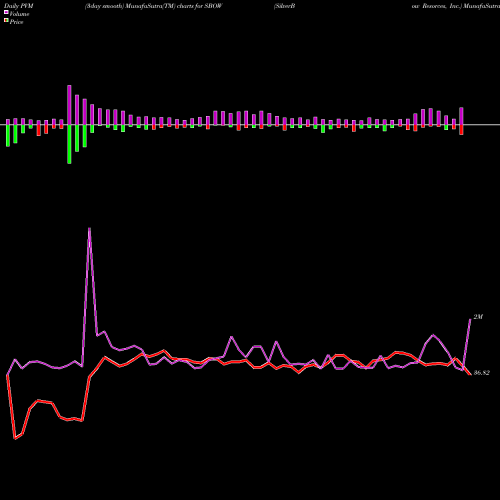Viewport: 500px width, 500px height.
Task: Click the '2M' volume end label
Action: point(478,317)
